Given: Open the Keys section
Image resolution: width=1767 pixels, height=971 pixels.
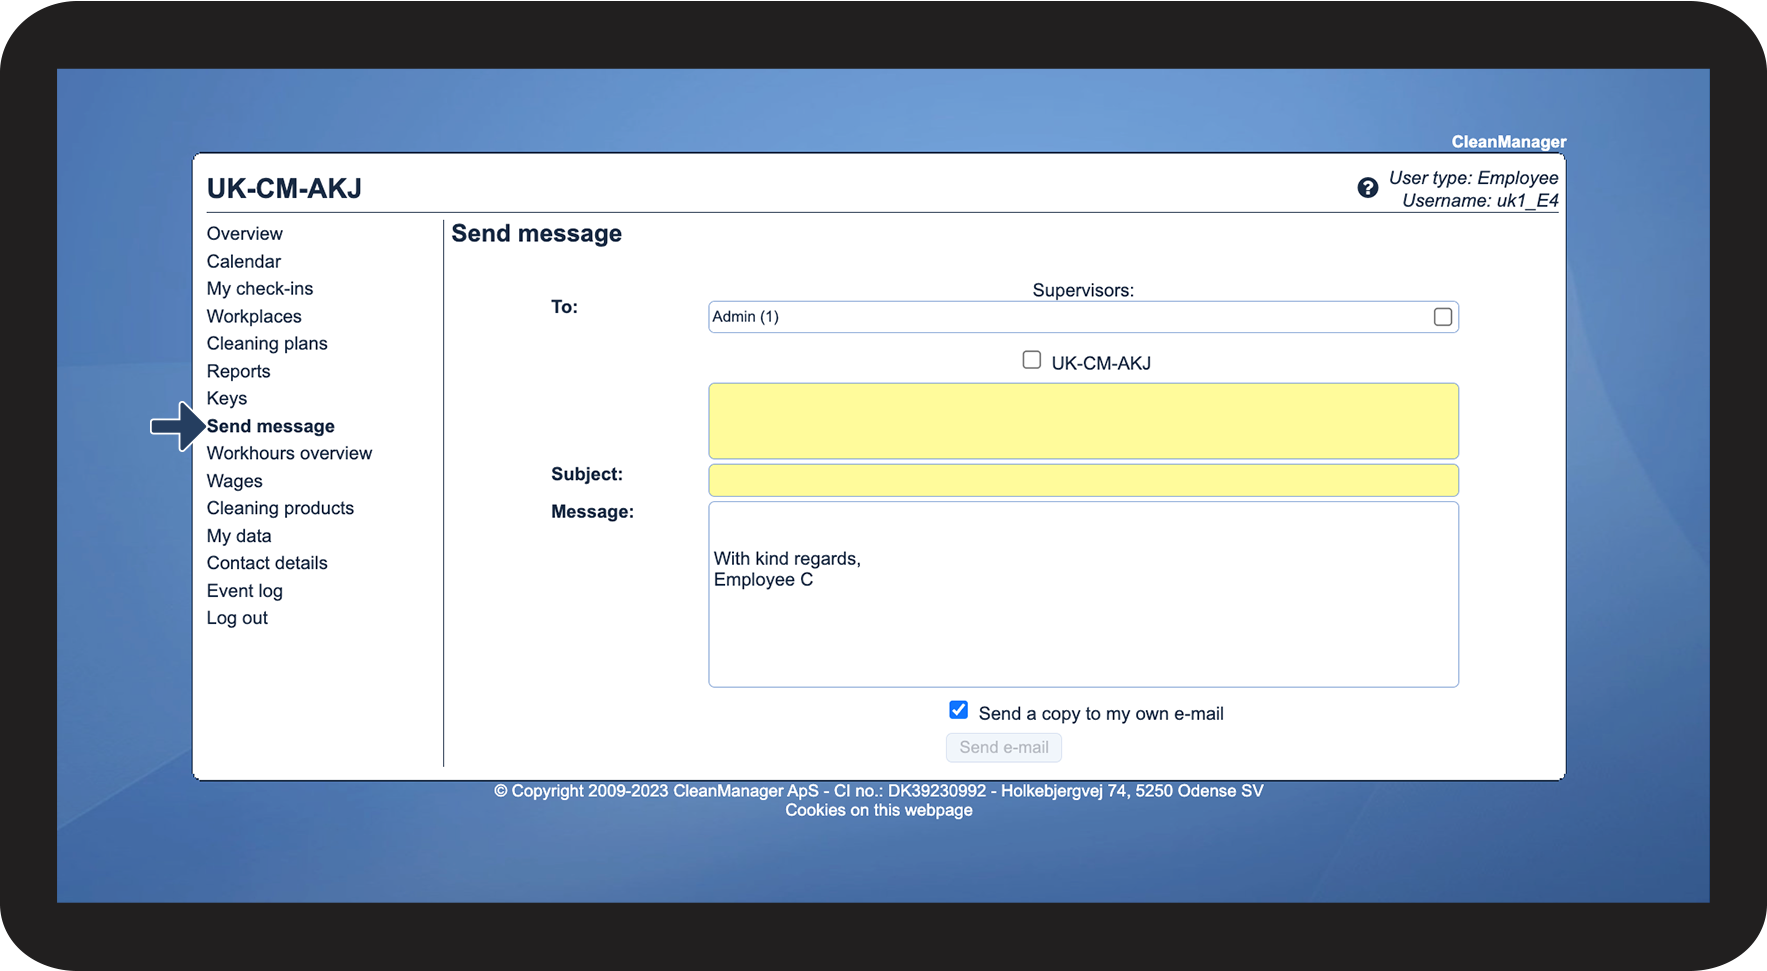Looking at the screenshot, I should click(226, 399).
